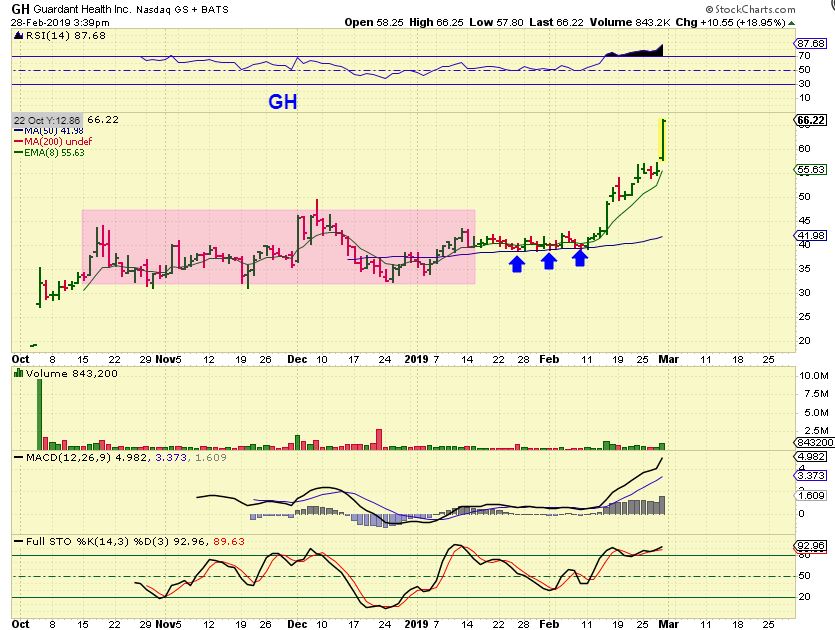
Task: Click the 10.0M label on volume axis
Action: [814, 376]
